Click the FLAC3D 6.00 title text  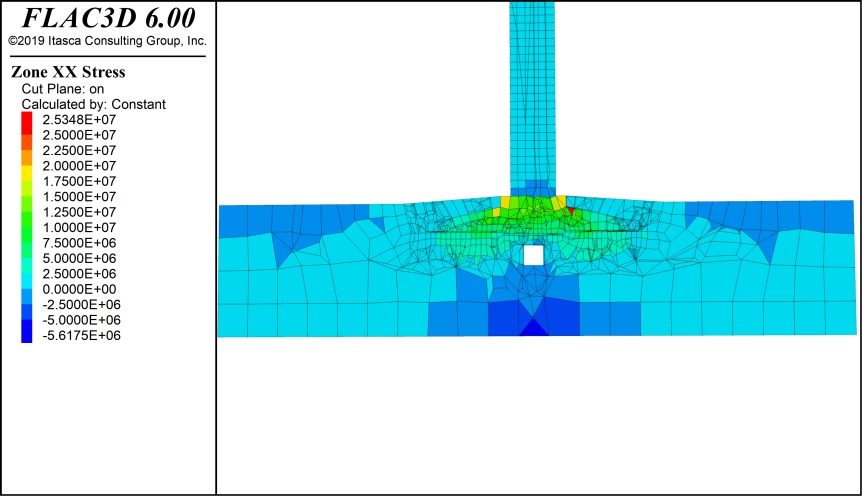pos(108,18)
